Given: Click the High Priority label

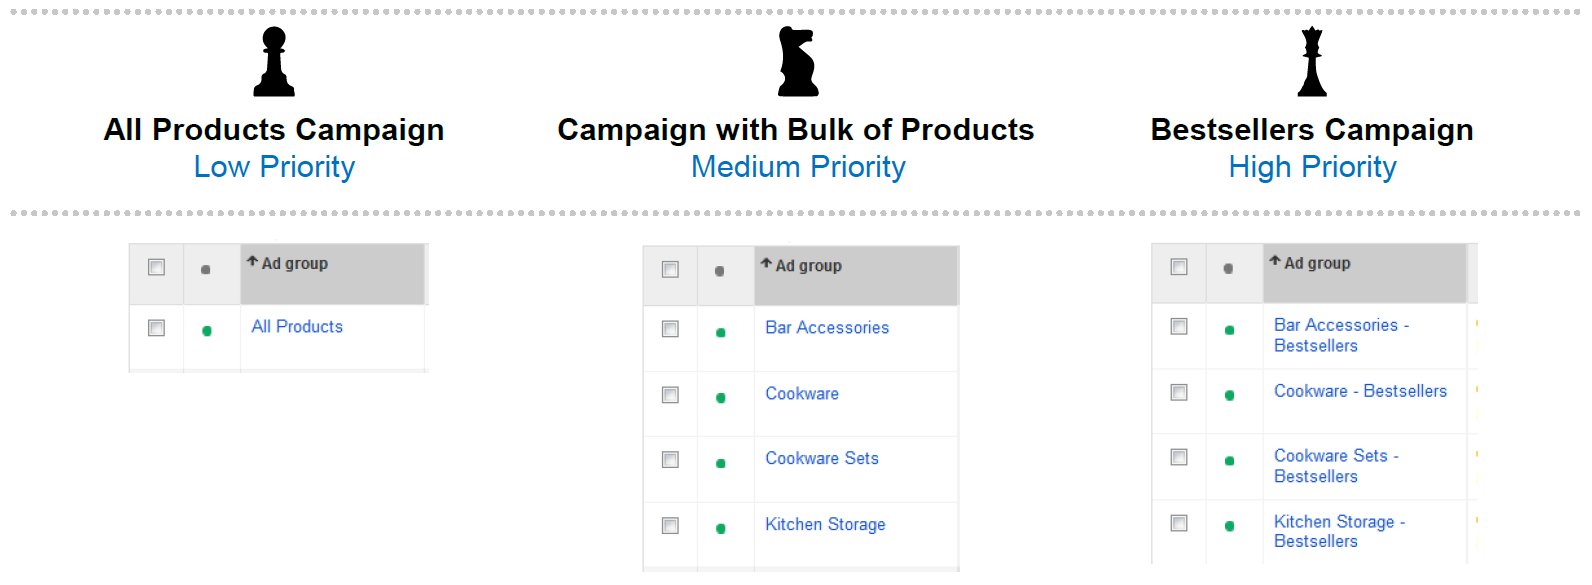Looking at the screenshot, I should (x=1312, y=167).
